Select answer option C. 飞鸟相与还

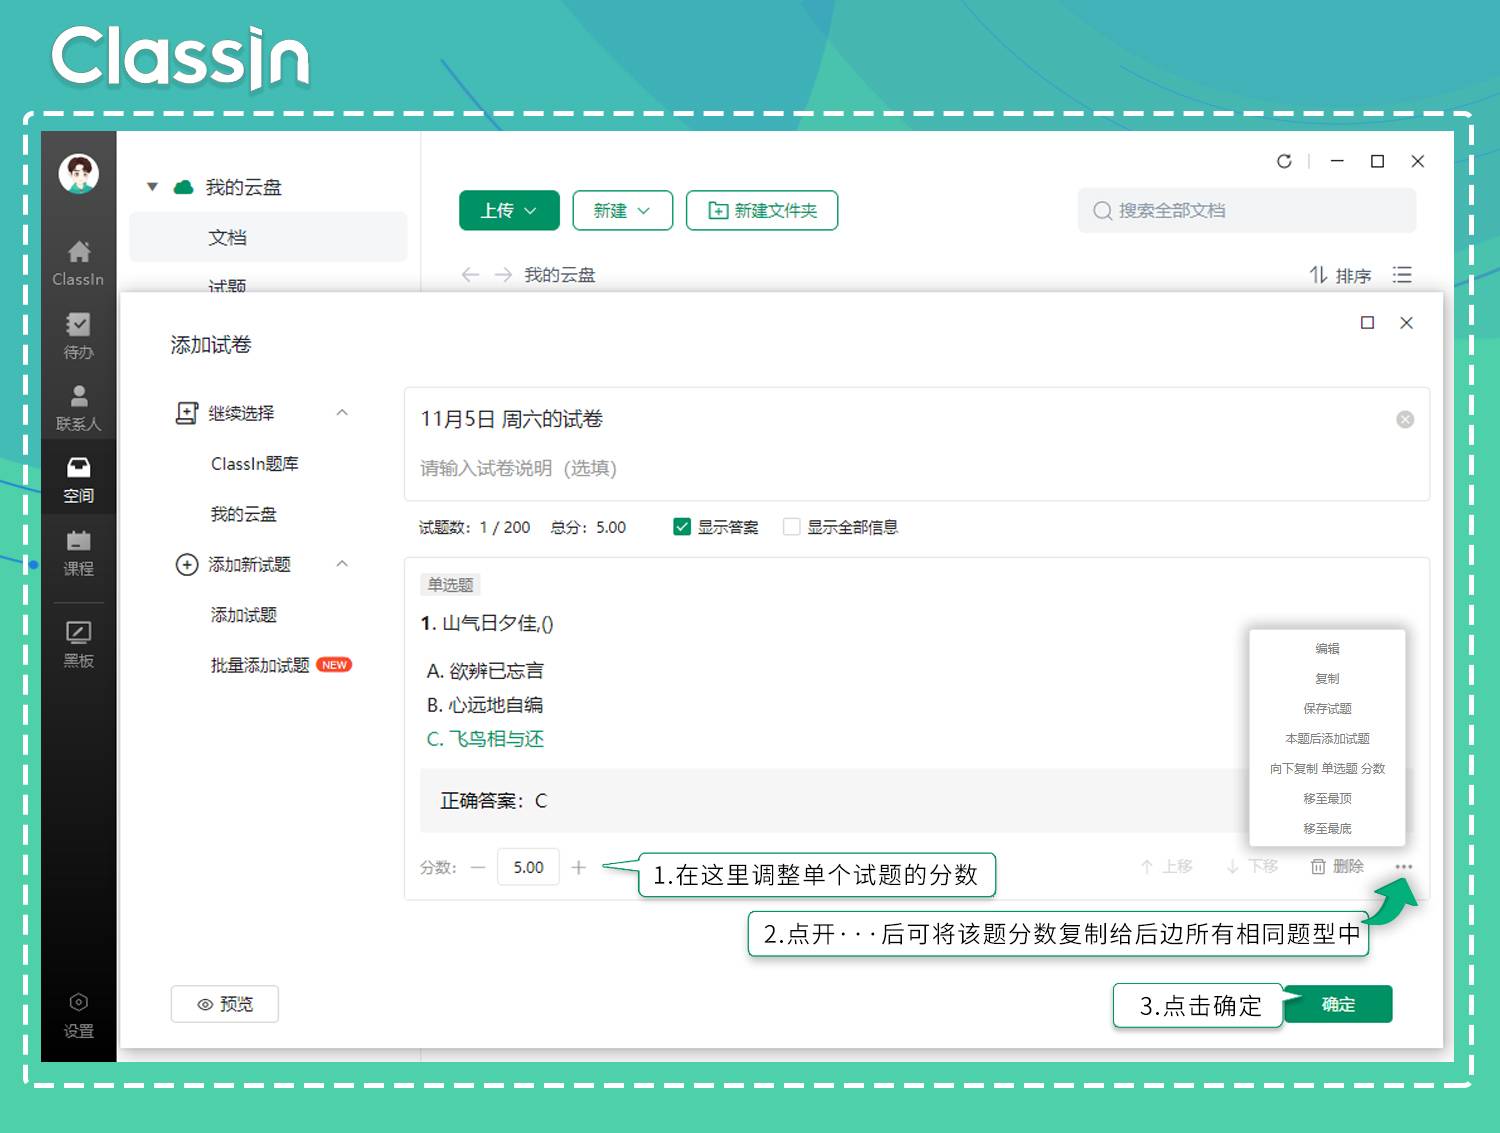485,739
